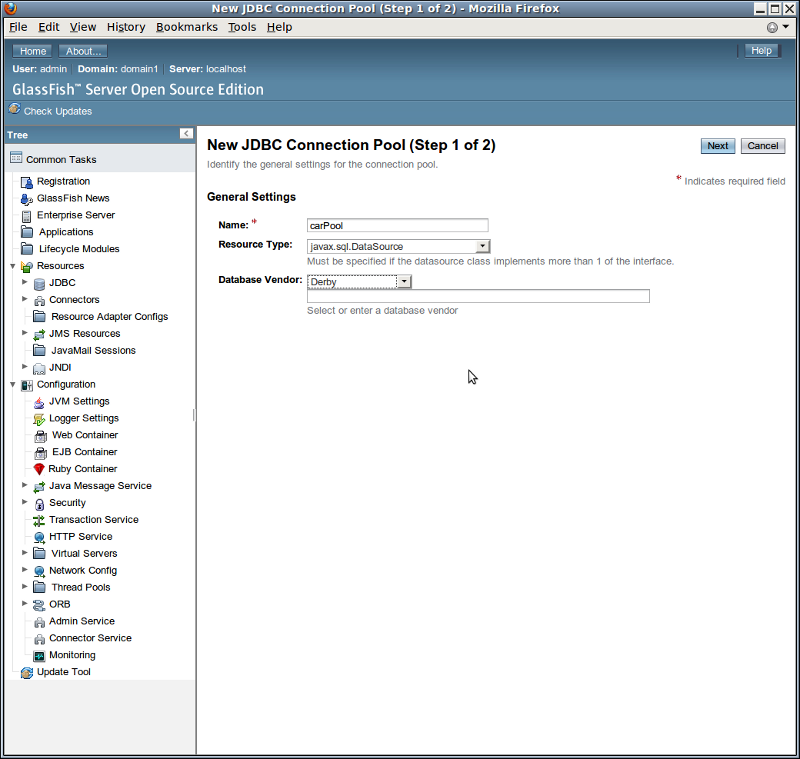Screen dimensions: 800x759
Task: Click the JDBC database icon
Action: coord(39,284)
